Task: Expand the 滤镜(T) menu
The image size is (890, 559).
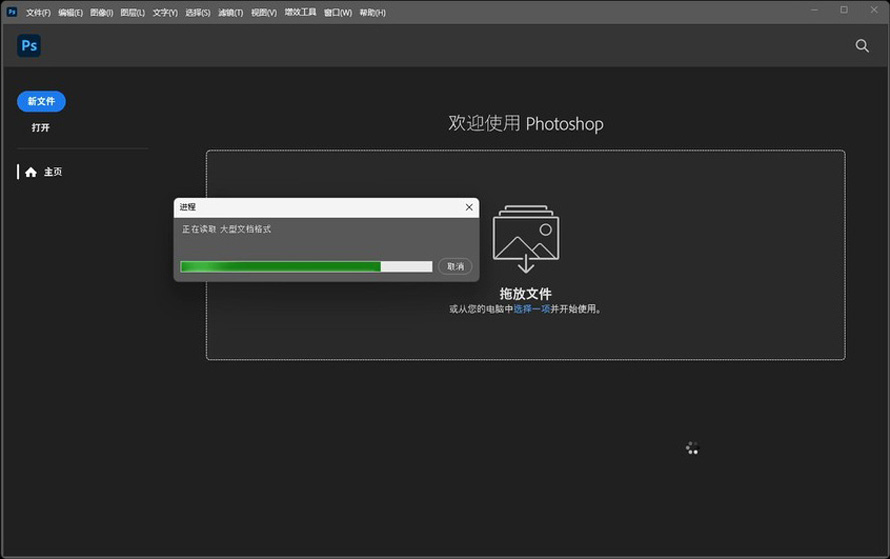Action: [230, 13]
